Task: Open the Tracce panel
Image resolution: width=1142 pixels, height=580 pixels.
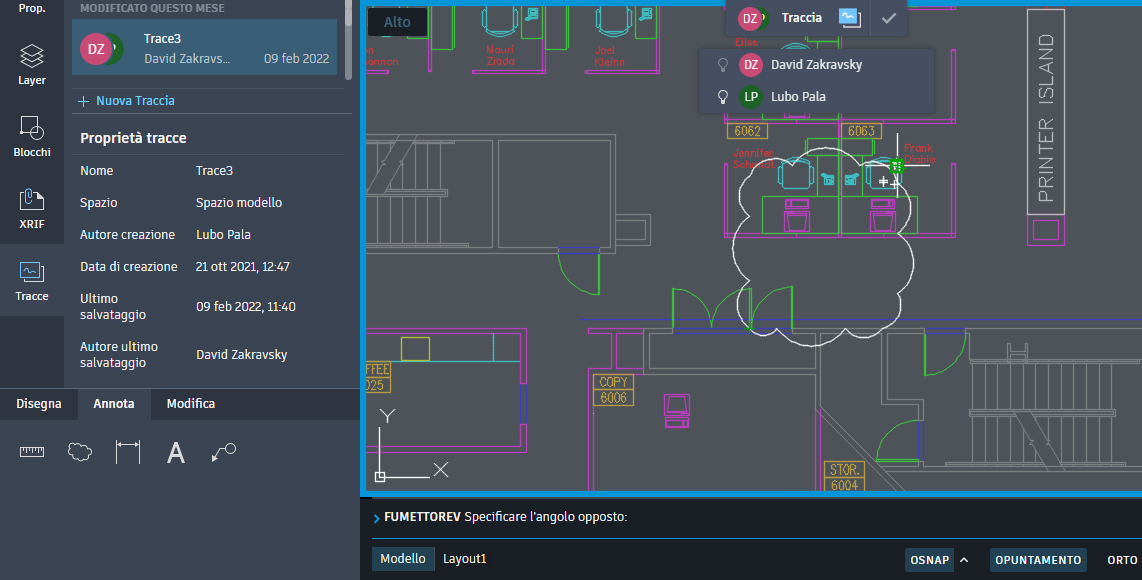Action: [31, 281]
